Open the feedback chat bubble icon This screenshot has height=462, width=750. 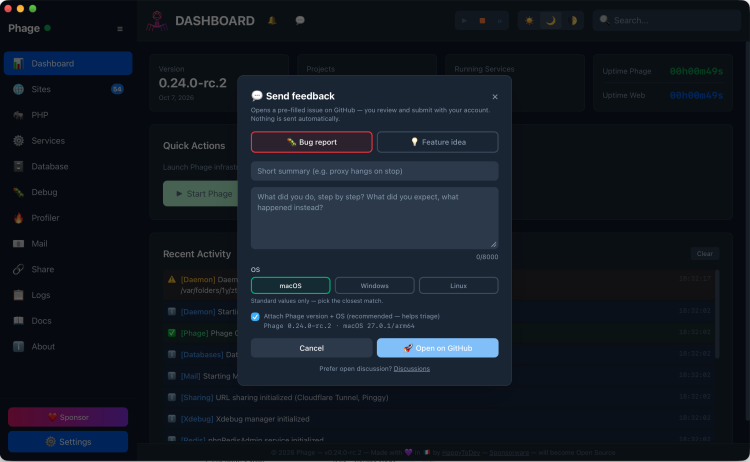pyautogui.click(x=300, y=21)
